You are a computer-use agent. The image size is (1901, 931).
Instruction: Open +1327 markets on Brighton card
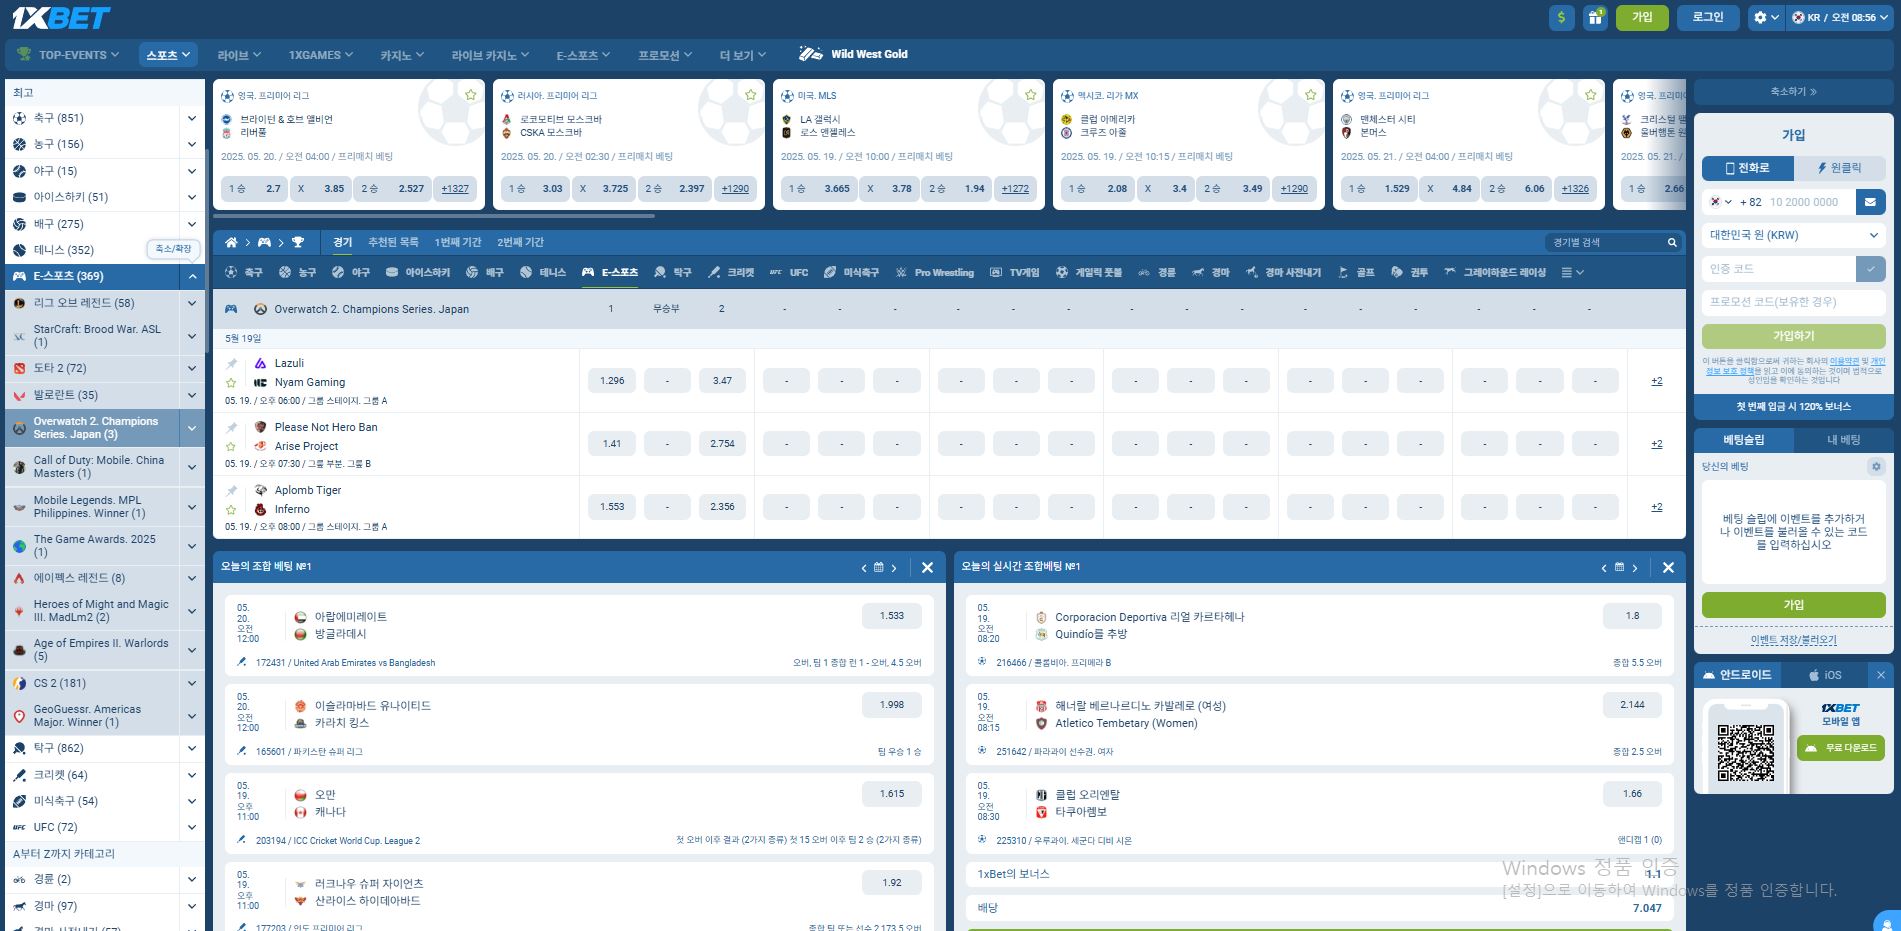point(455,188)
